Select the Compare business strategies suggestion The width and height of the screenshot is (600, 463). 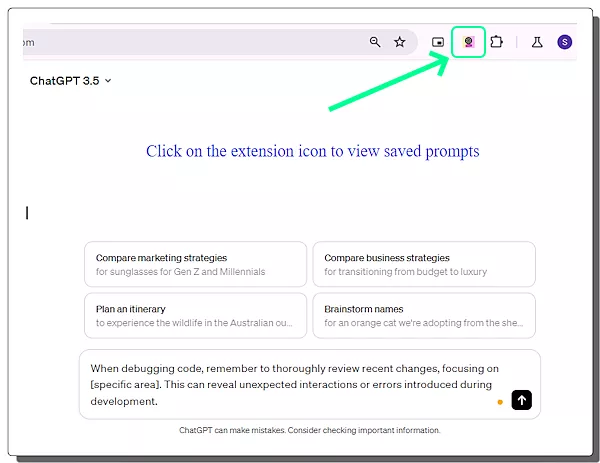[x=424, y=264]
